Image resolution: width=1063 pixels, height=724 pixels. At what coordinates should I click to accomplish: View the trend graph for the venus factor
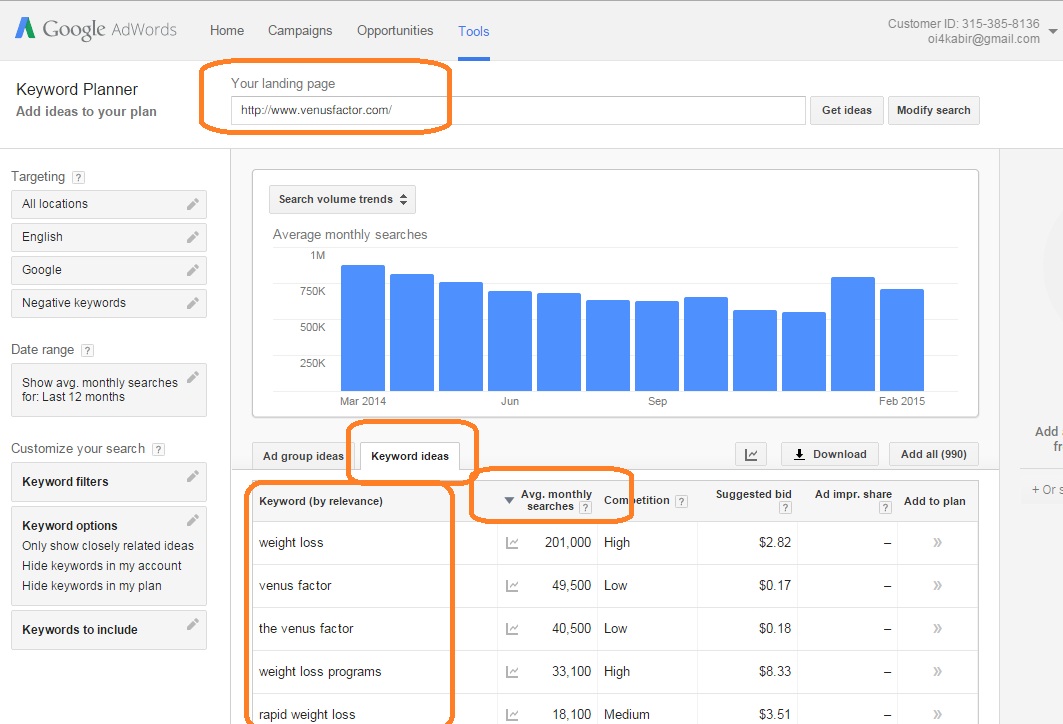click(512, 629)
